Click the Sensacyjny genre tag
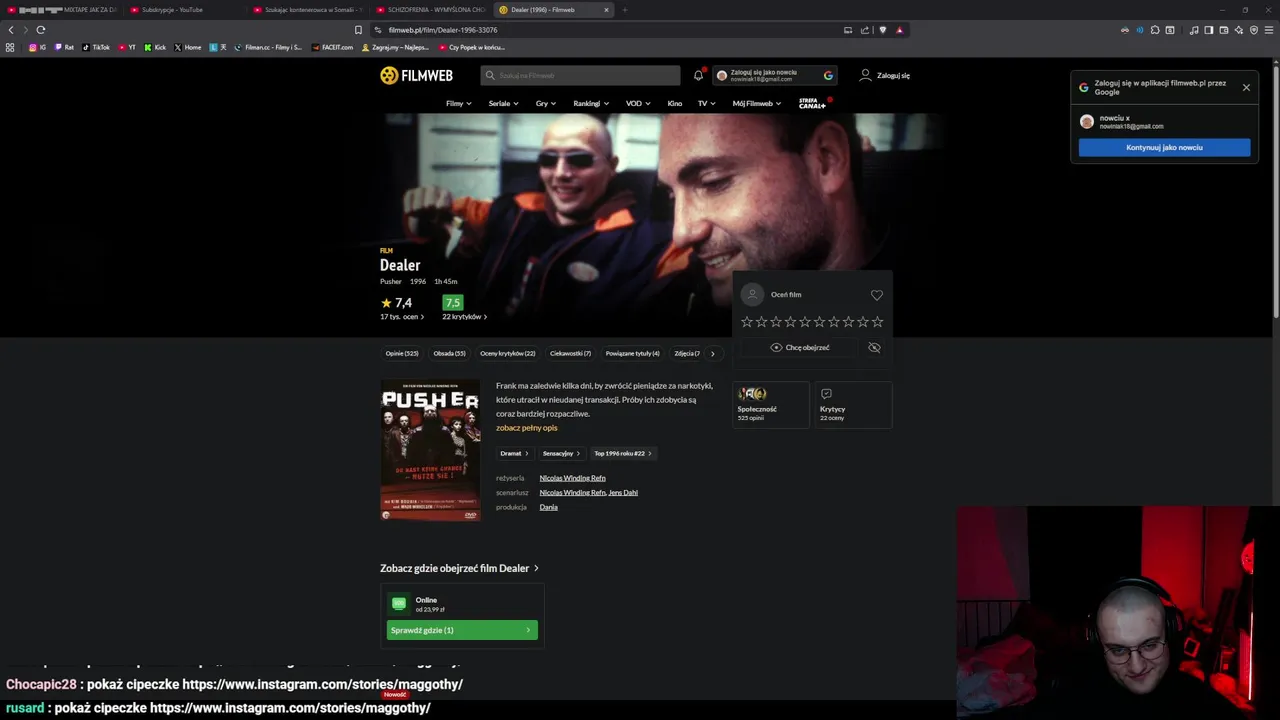This screenshot has width=1280, height=720. (x=561, y=453)
